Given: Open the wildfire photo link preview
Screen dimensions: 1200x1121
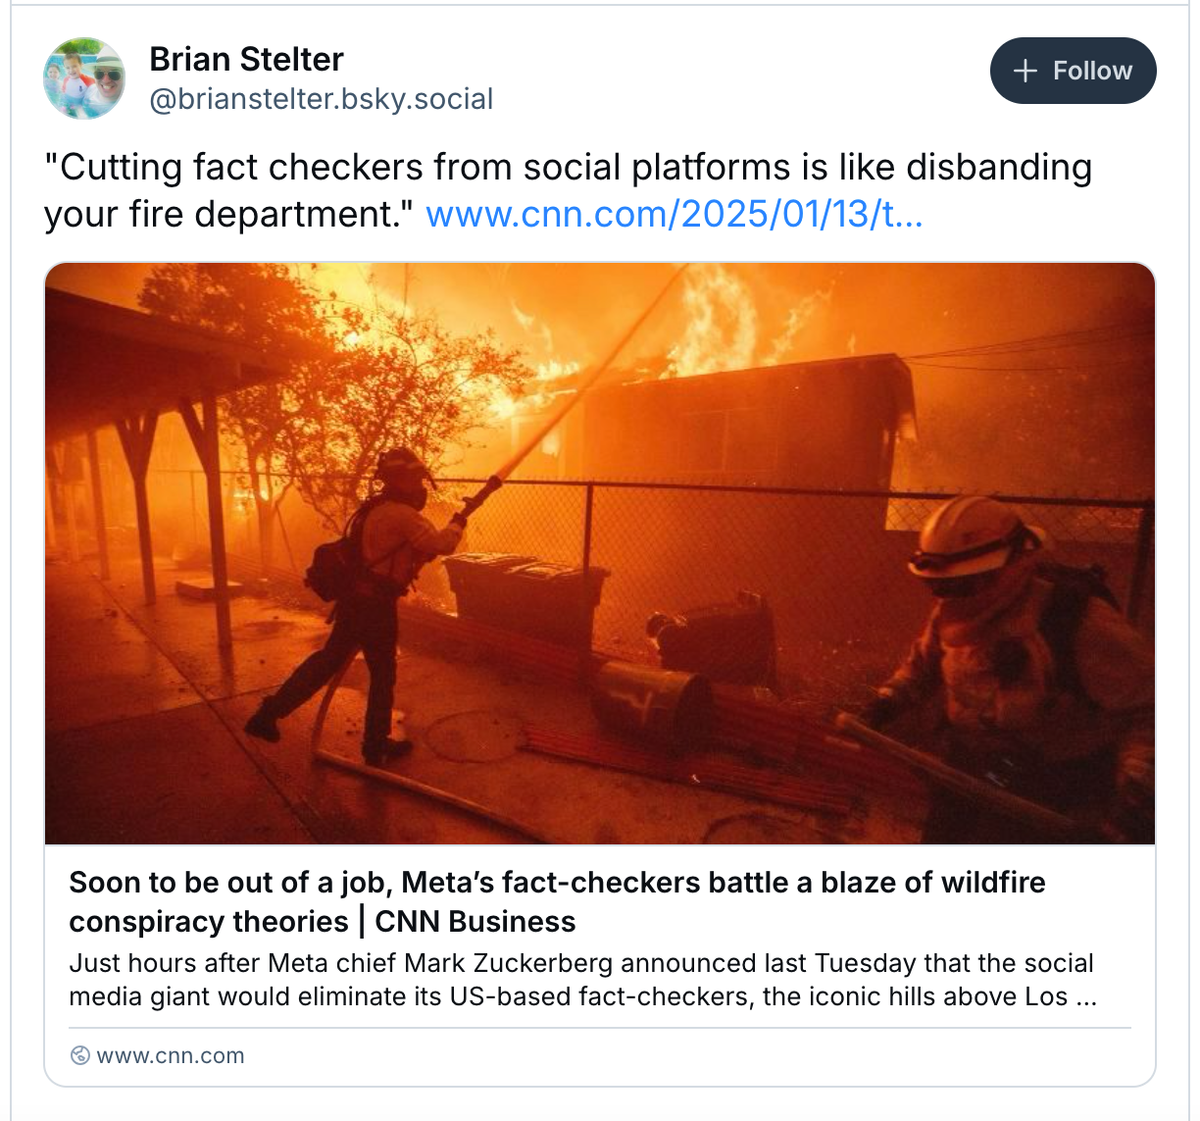Looking at the screenshot, I should coord(600,553).
